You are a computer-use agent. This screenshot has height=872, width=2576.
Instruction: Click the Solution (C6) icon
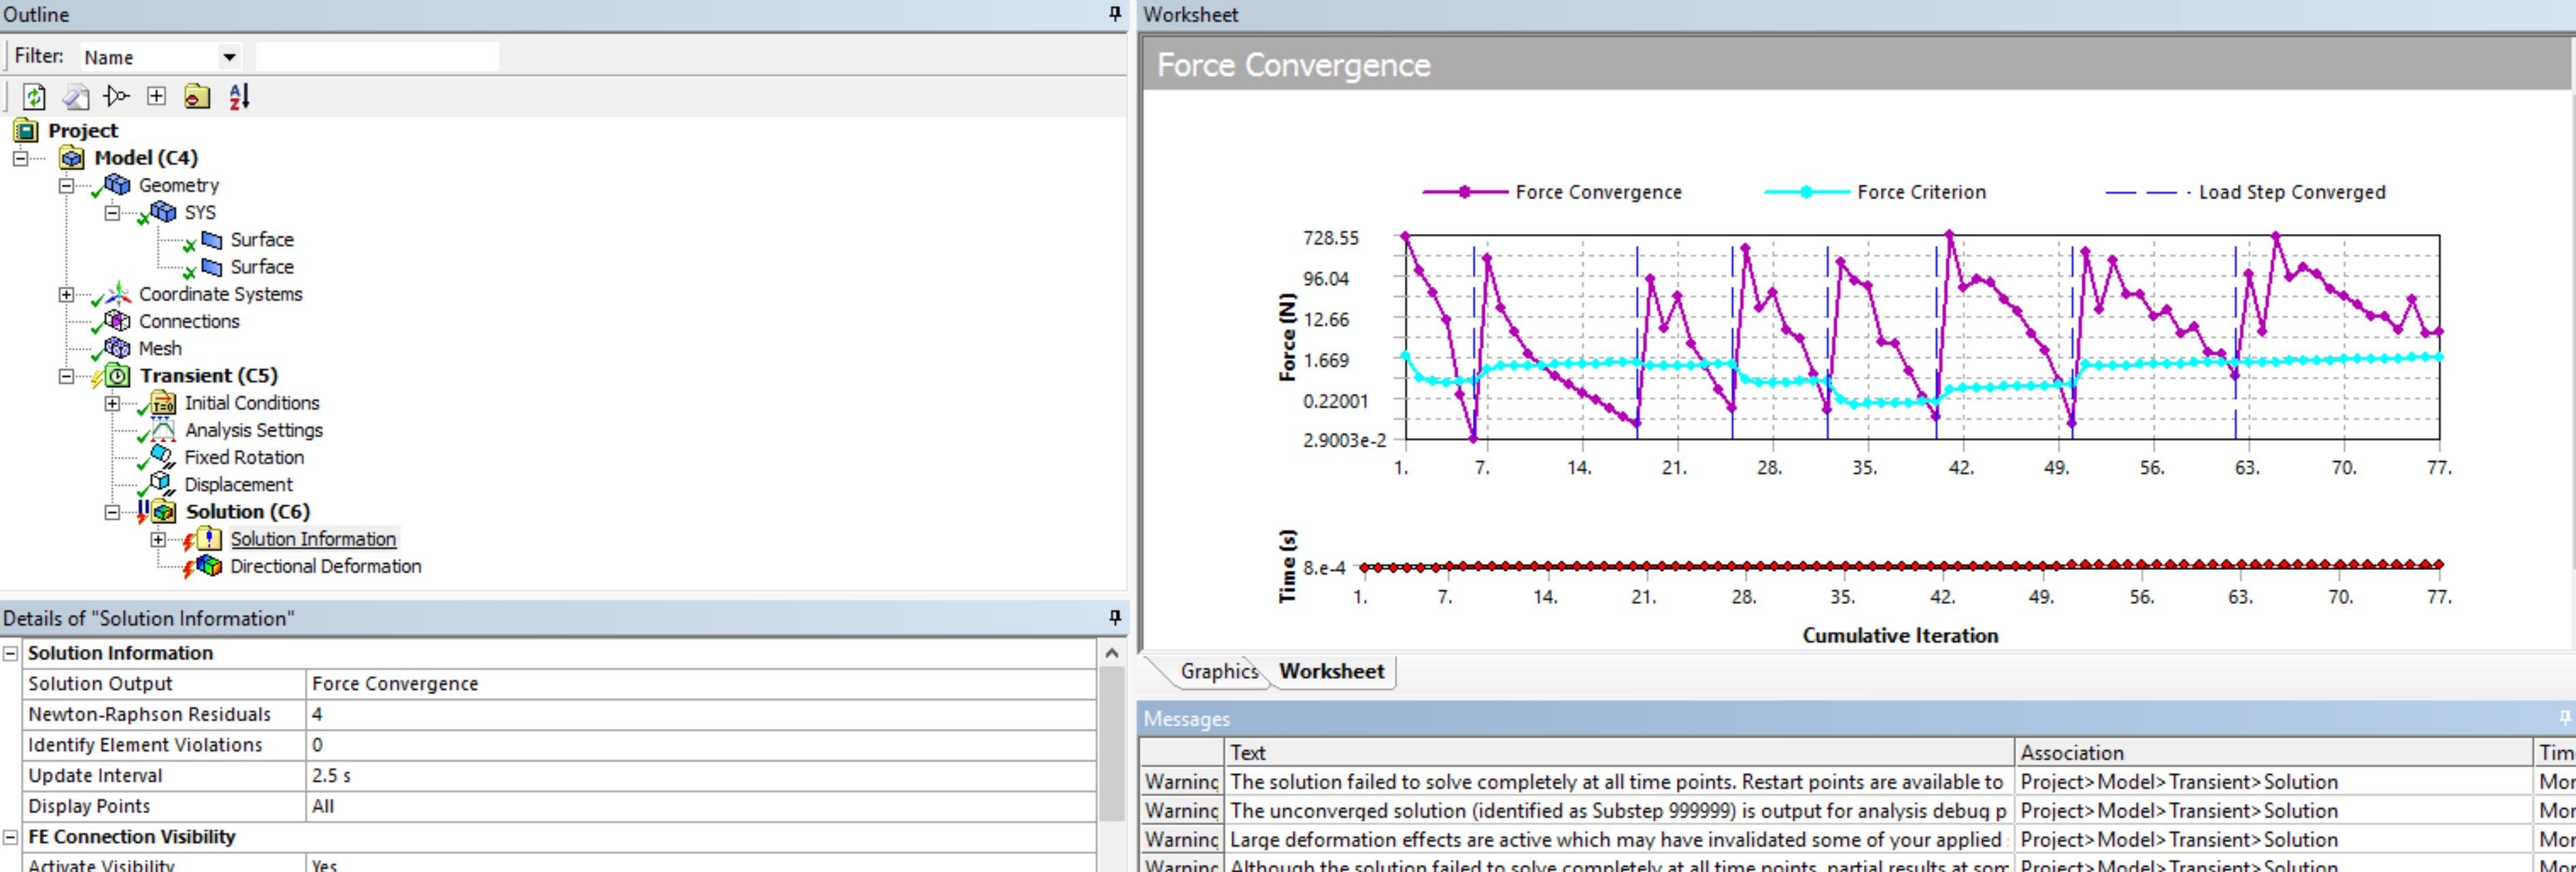[163, 511]
